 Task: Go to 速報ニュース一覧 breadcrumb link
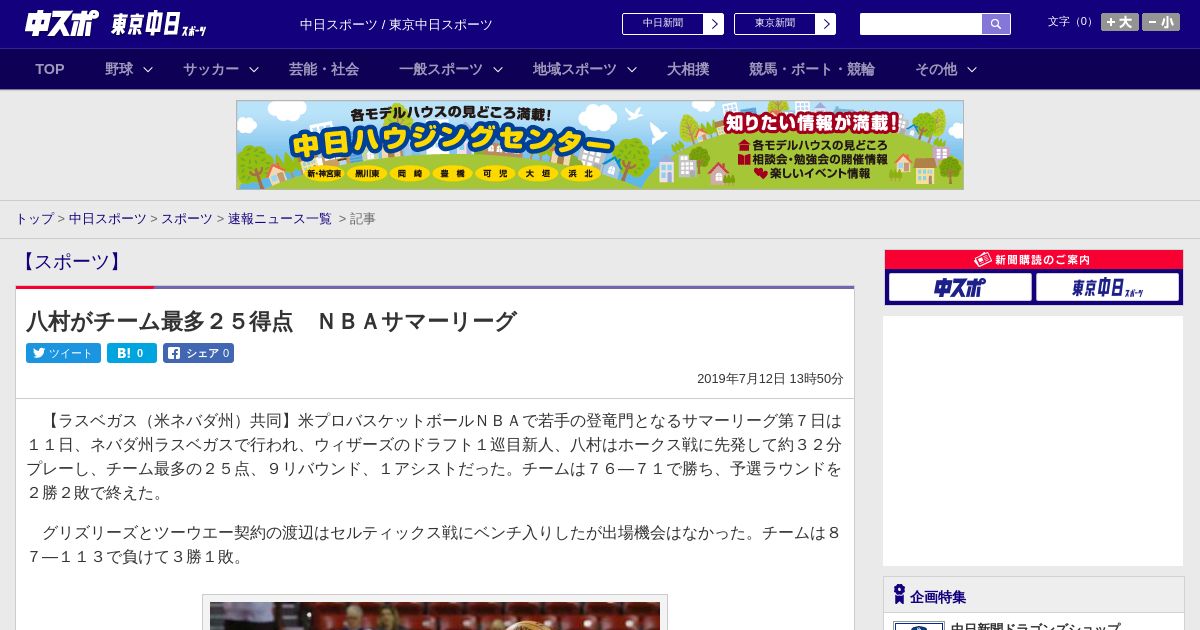280,218
